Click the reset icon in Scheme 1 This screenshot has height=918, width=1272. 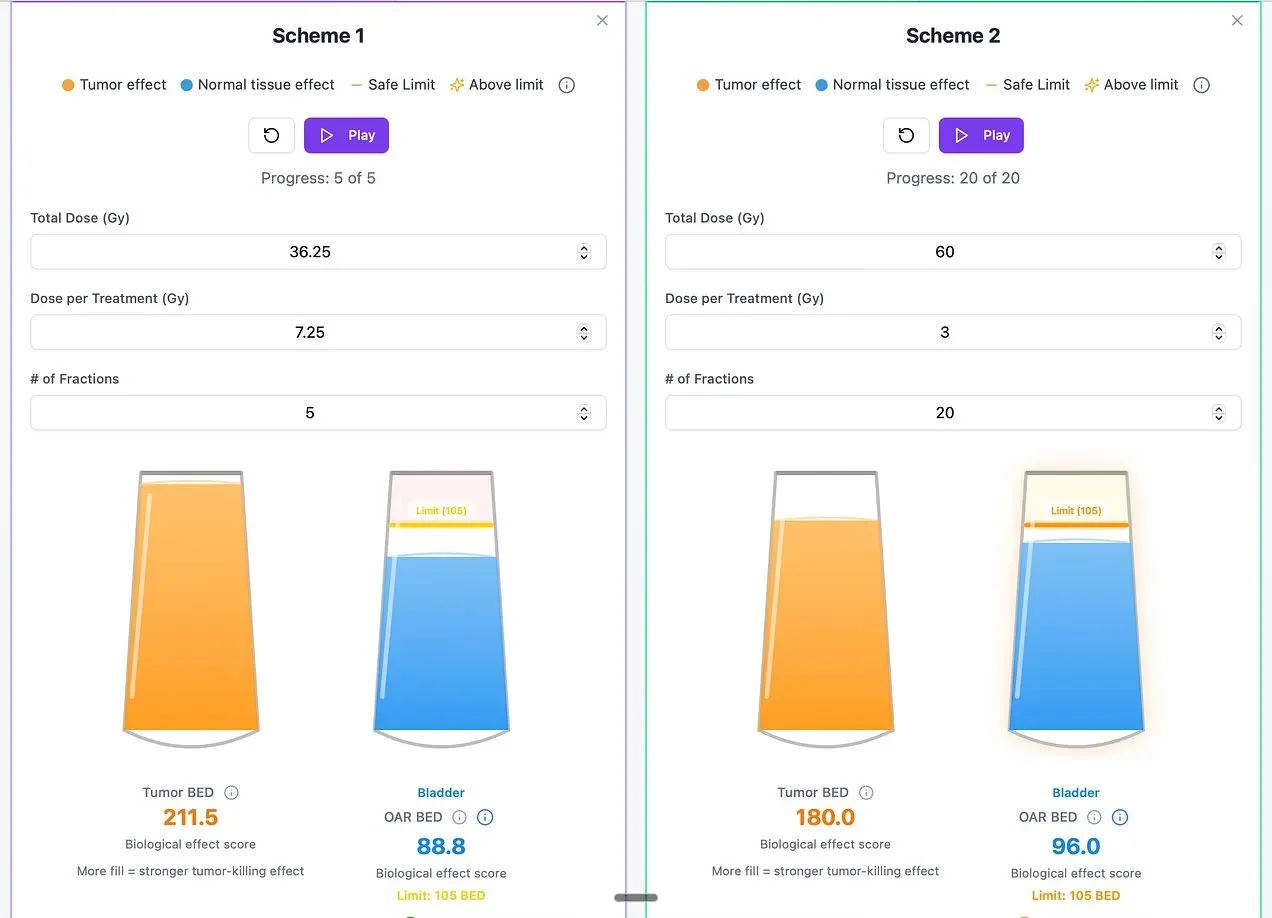pyautogui.click(x=271, y=135)
